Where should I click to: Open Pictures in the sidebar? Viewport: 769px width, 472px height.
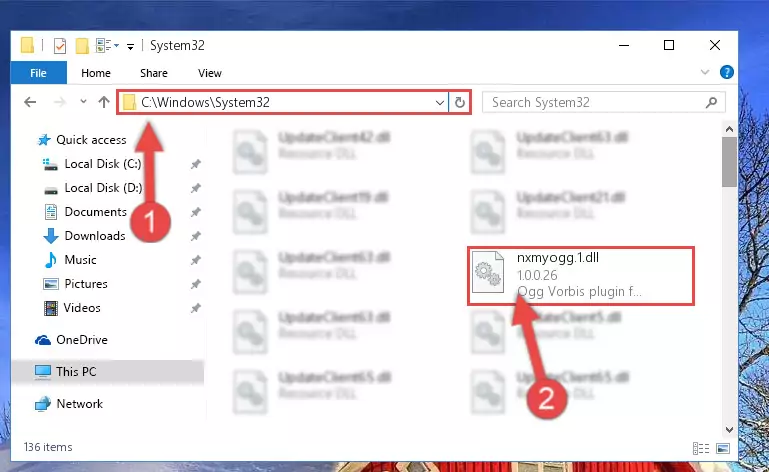tap(76, 284)
